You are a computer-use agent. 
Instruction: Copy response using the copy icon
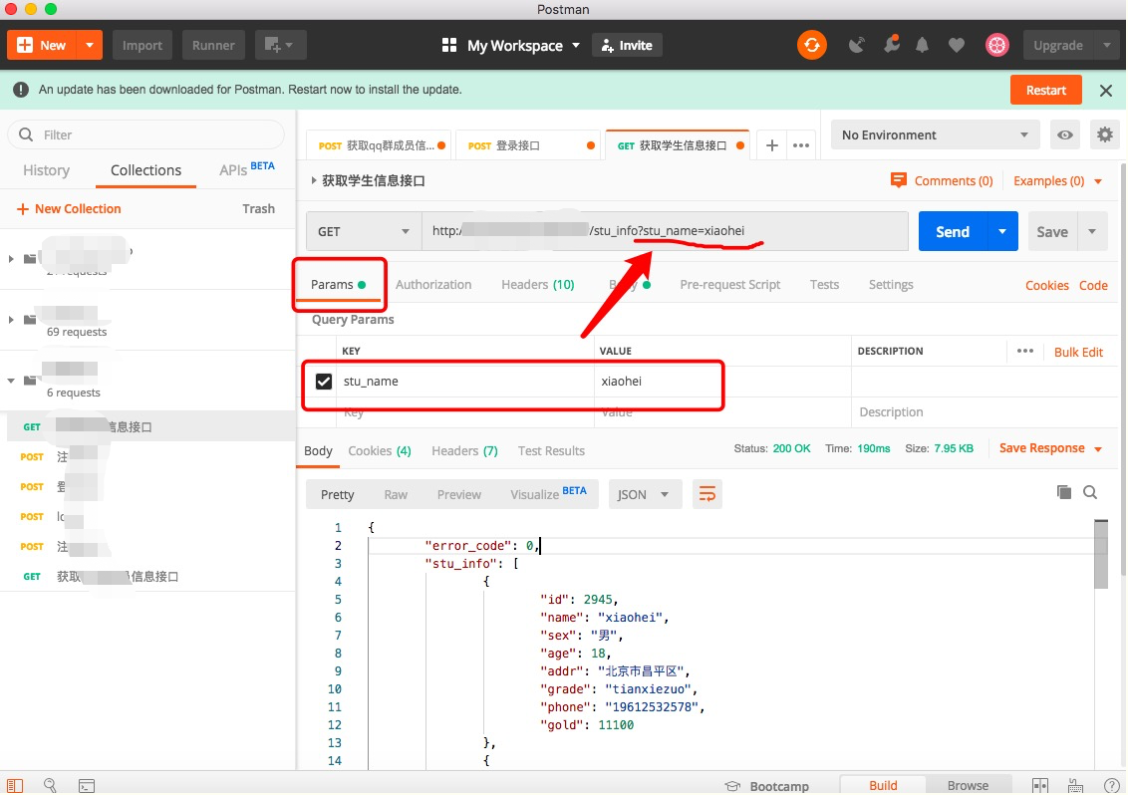point(1064,492)
